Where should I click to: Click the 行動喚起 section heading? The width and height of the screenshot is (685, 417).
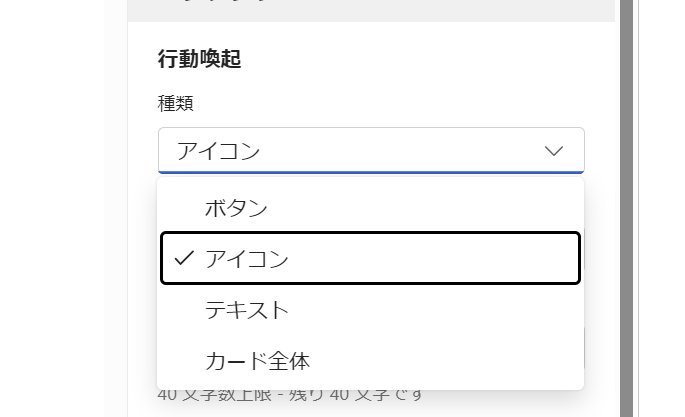click(x=200, y=59)
